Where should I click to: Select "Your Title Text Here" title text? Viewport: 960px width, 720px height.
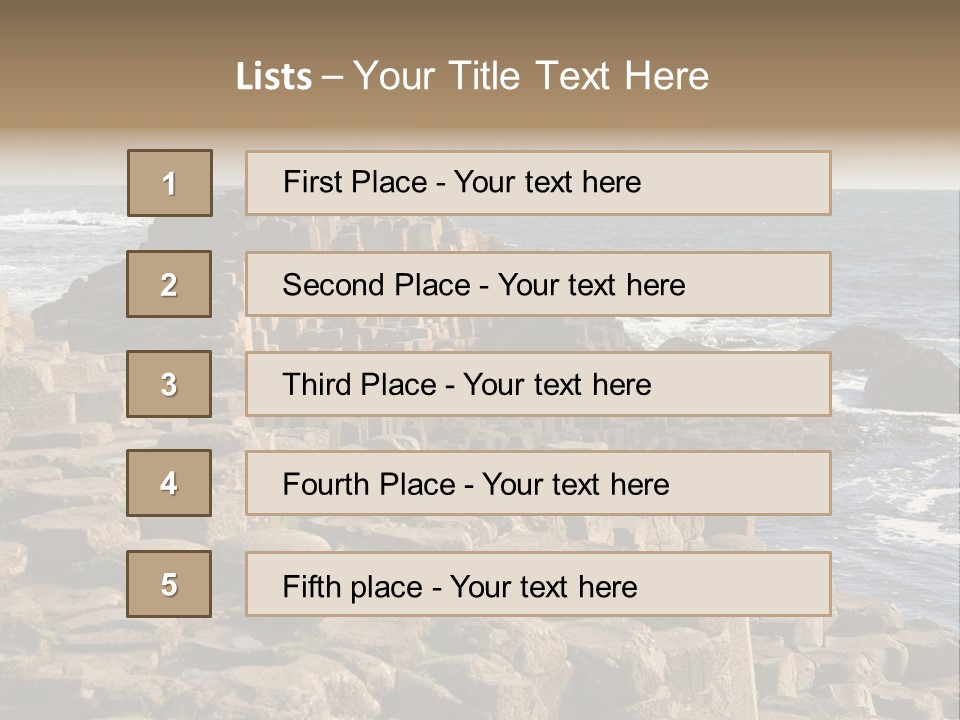click(531, 76)
